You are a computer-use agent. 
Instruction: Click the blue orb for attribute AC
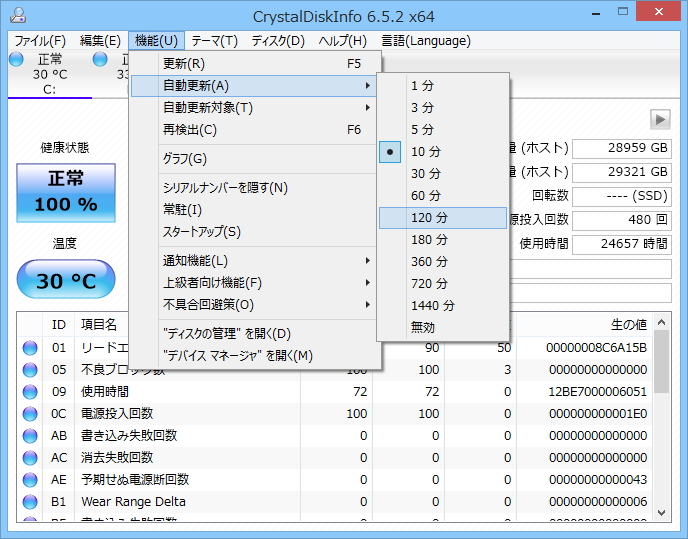(x=30, y=457)
